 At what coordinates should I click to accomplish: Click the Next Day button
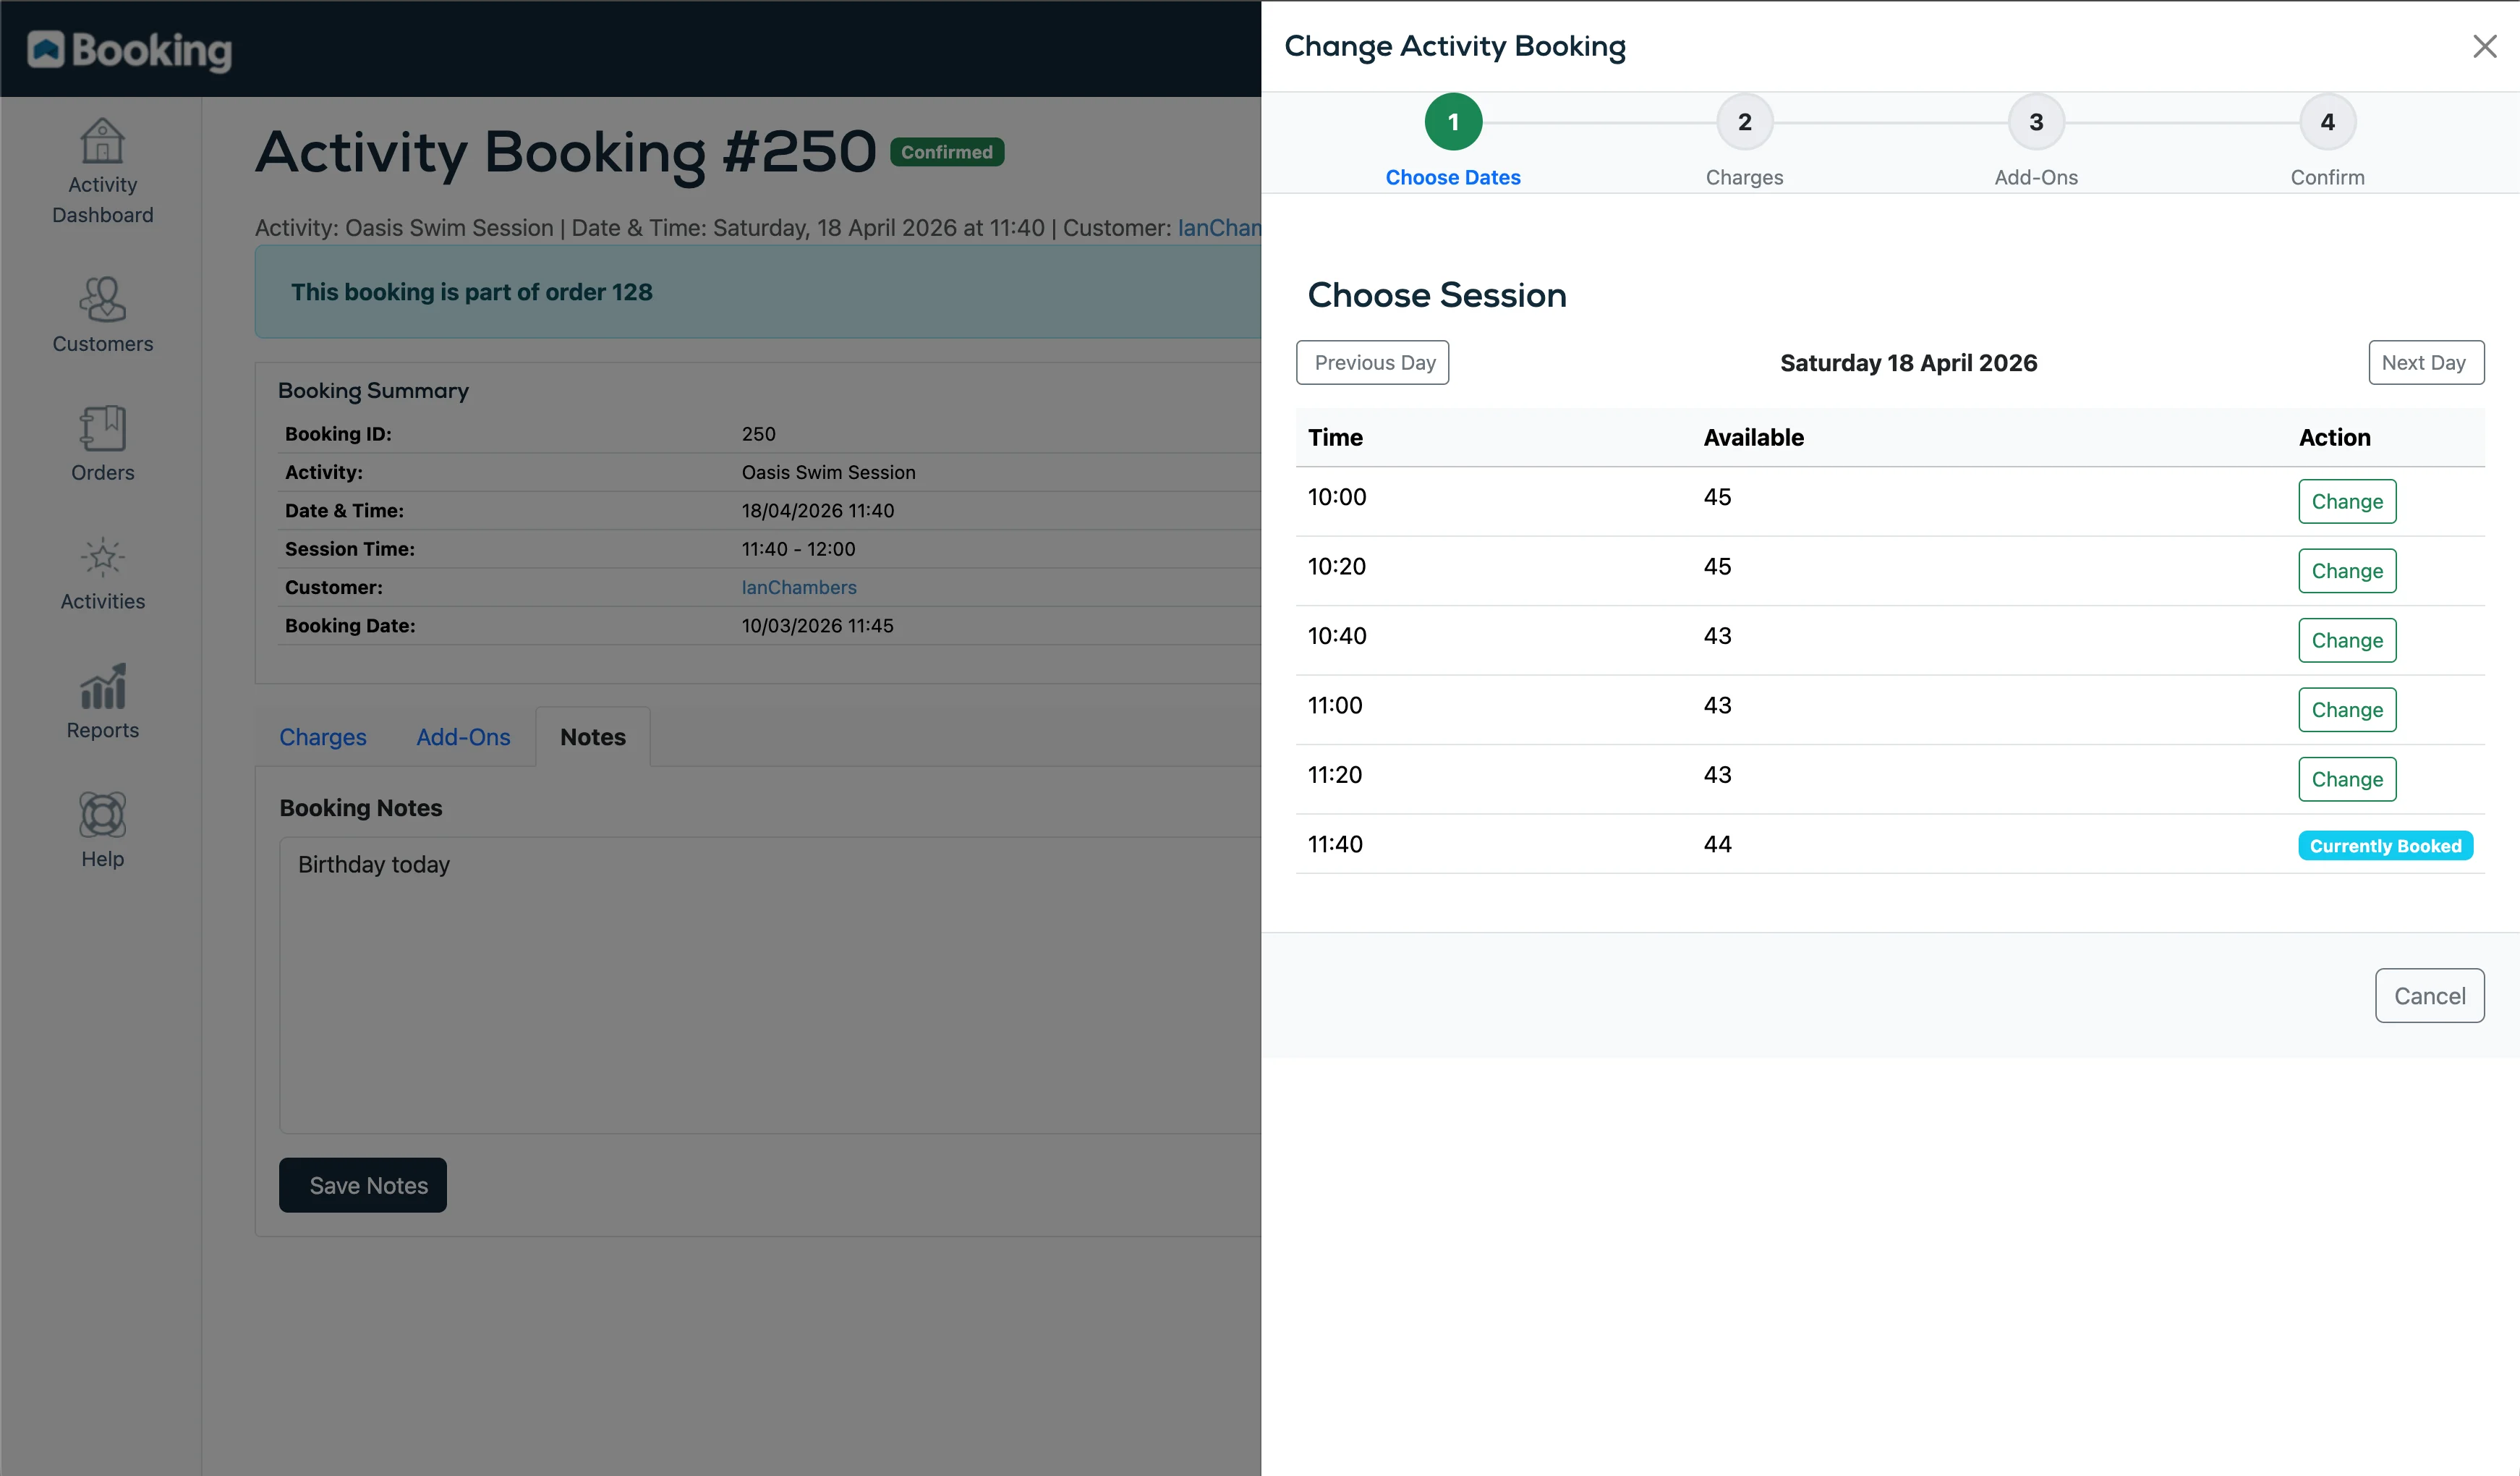(x=2425, y=362)
